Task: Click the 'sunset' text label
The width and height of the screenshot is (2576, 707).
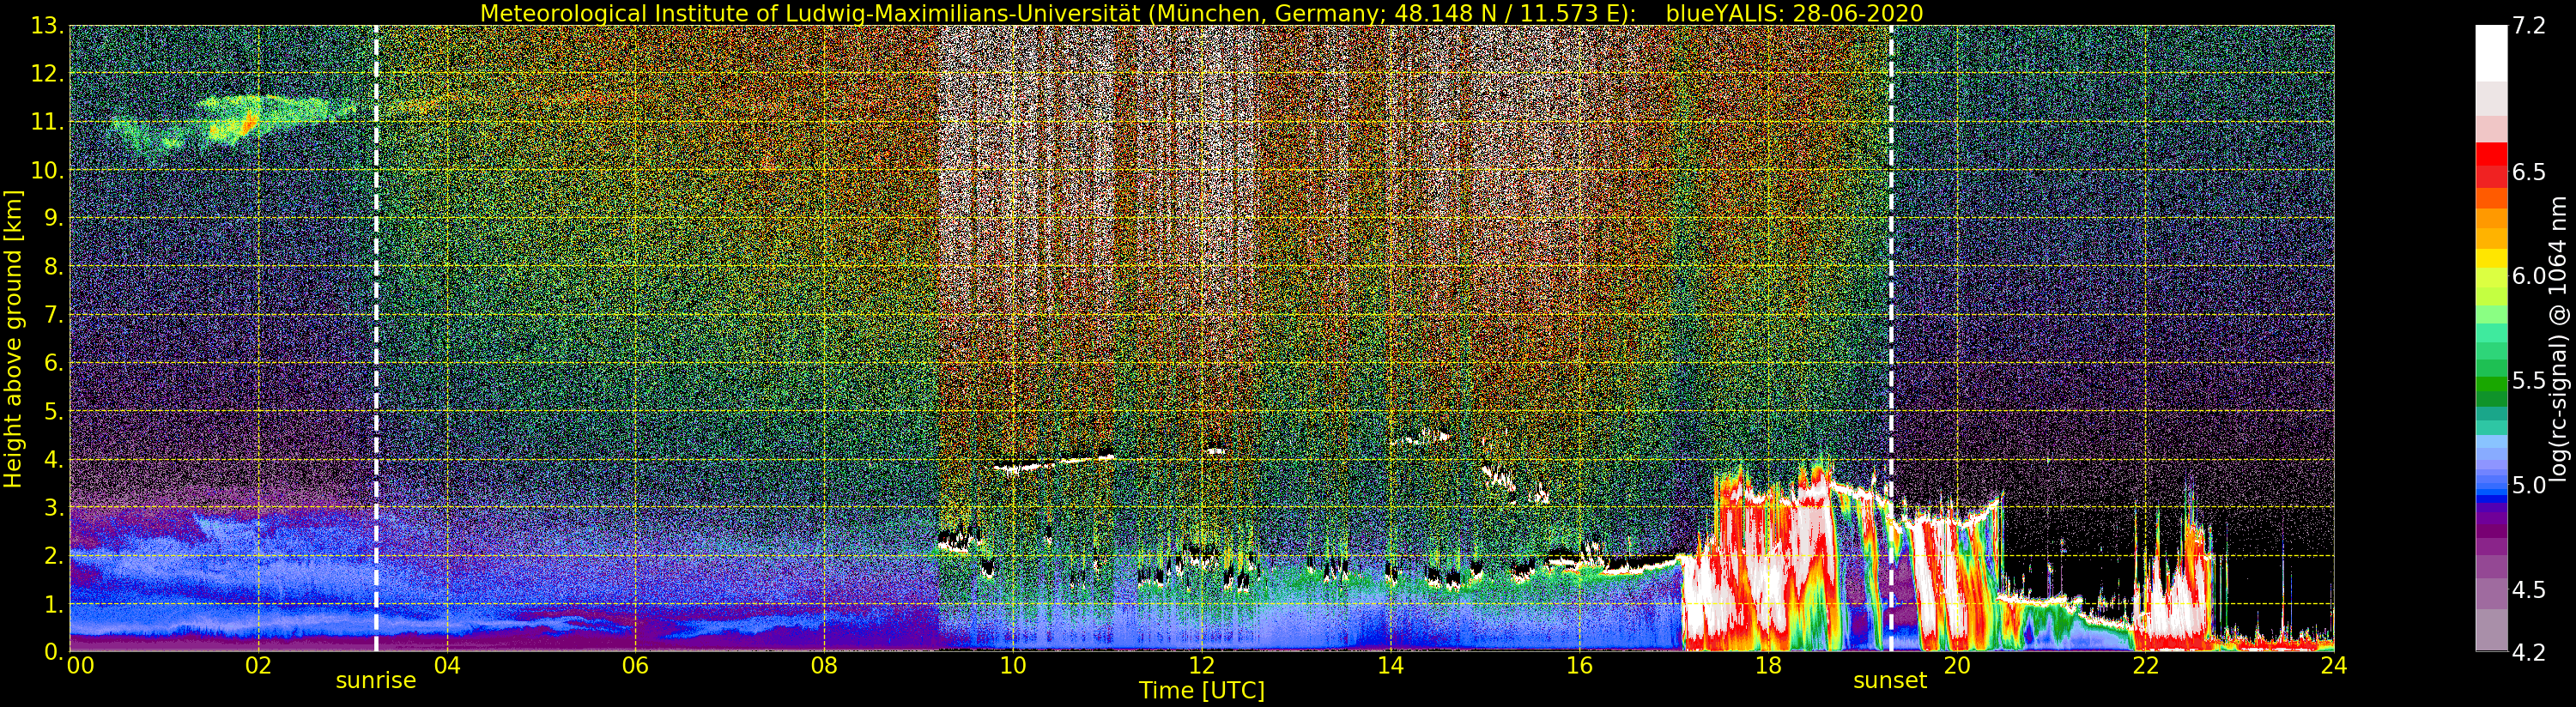Action: (1889, 681)
